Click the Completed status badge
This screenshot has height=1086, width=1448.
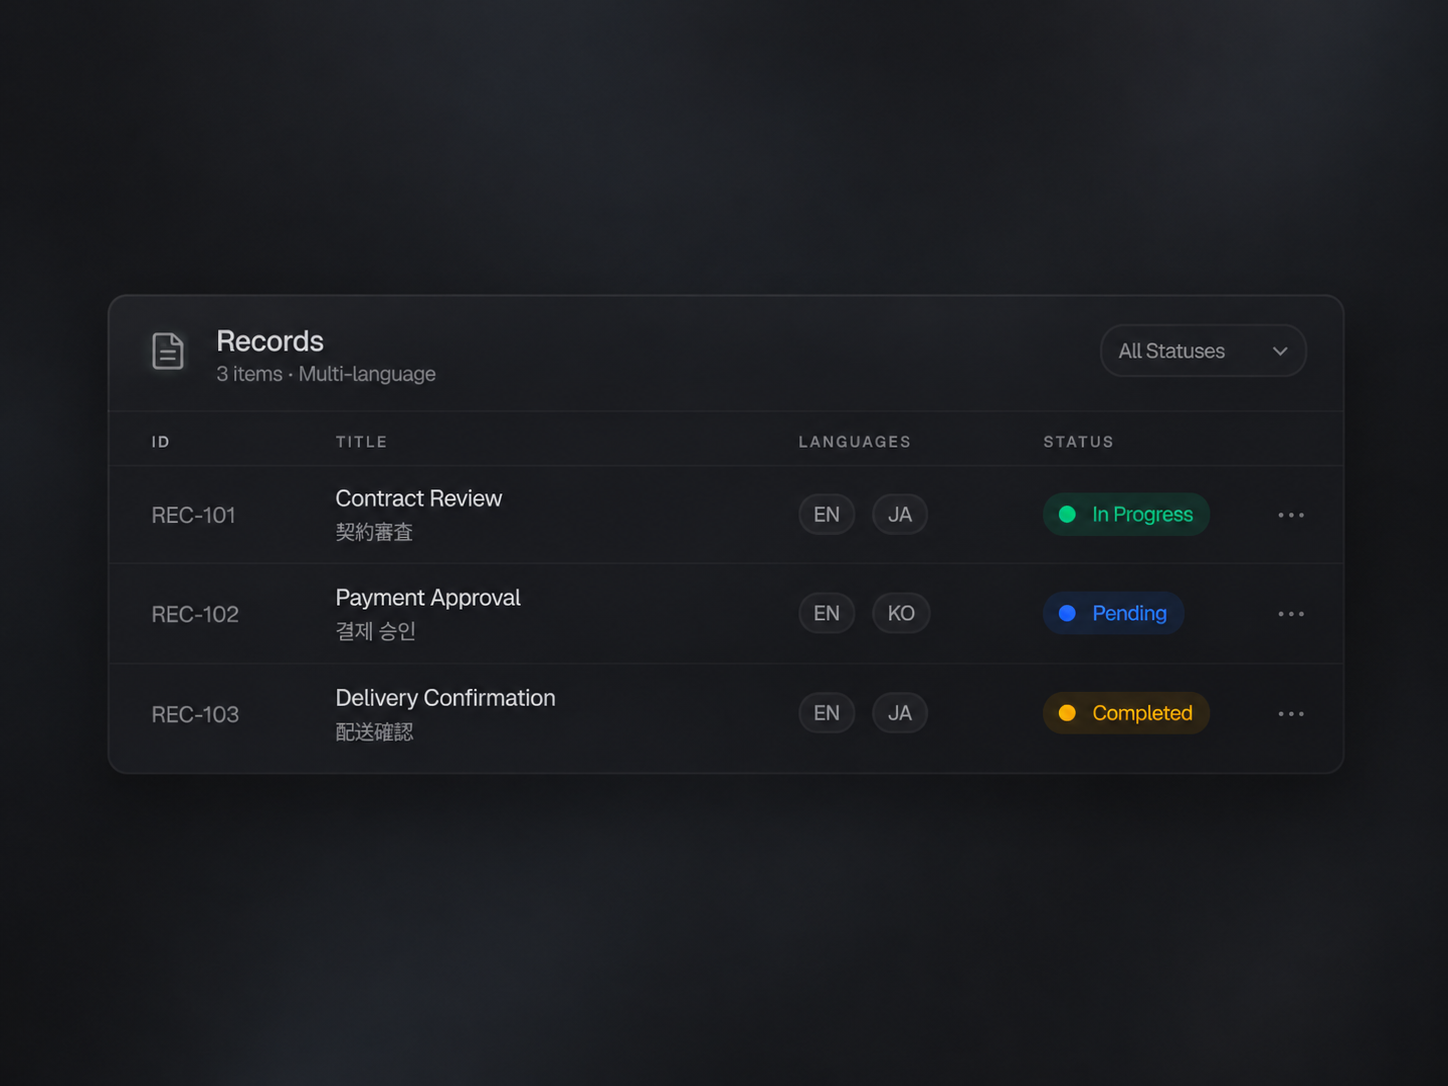click(x=1126, y=713)
